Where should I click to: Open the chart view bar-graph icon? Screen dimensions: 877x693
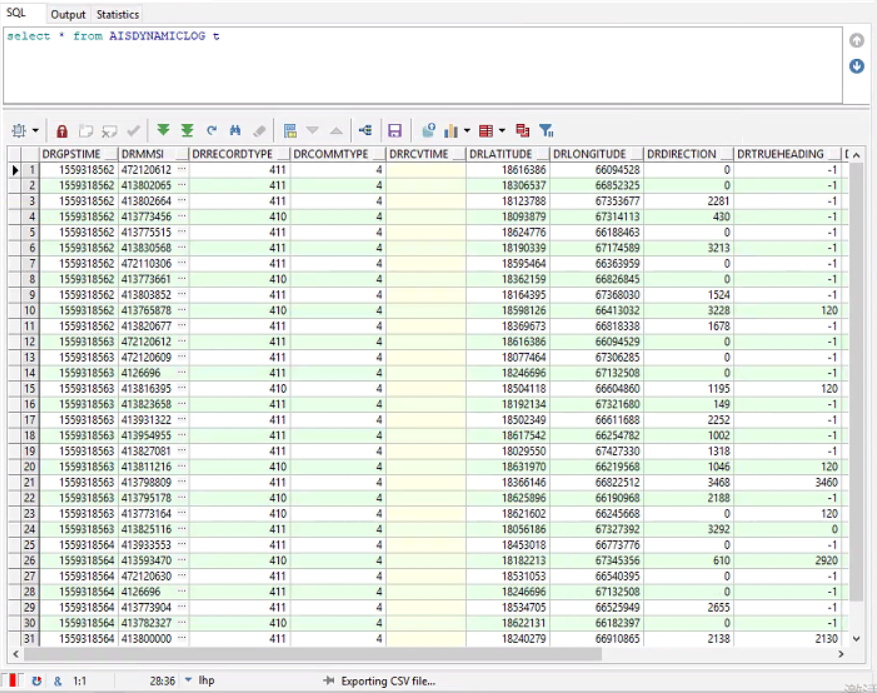[450, 130]
